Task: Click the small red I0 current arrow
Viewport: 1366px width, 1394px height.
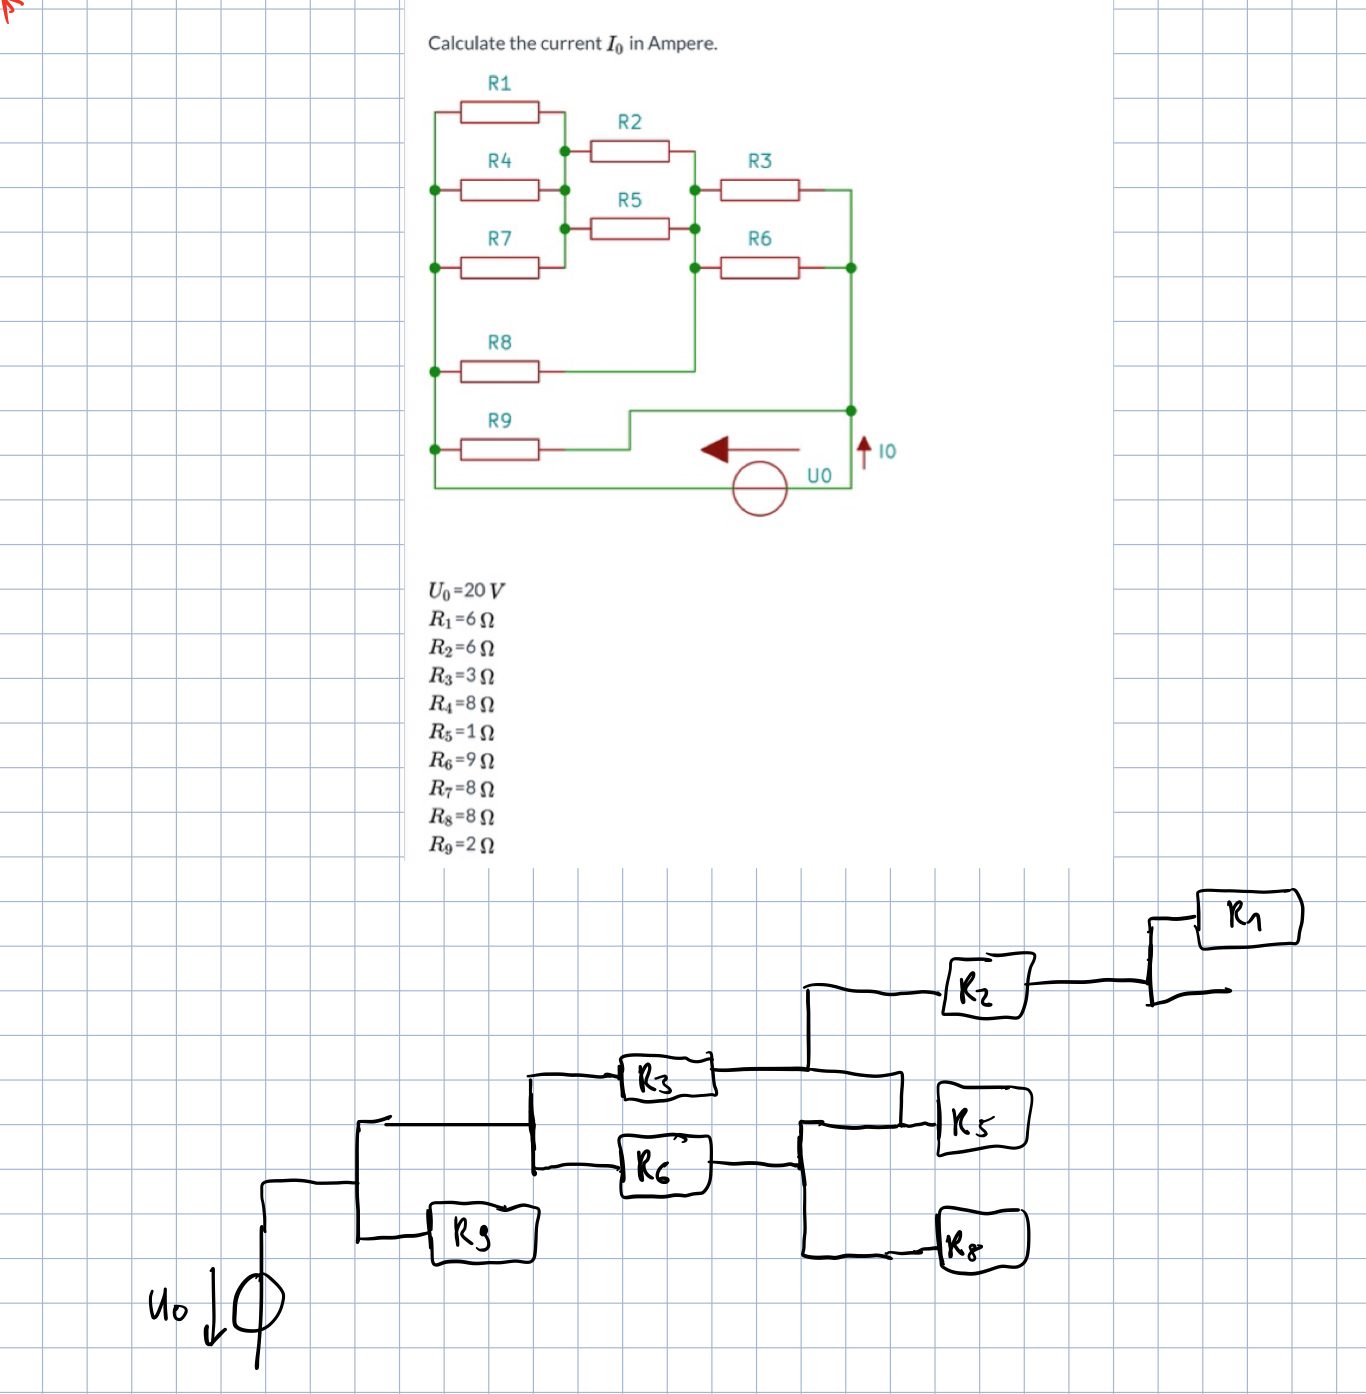Action: point(864,452)
